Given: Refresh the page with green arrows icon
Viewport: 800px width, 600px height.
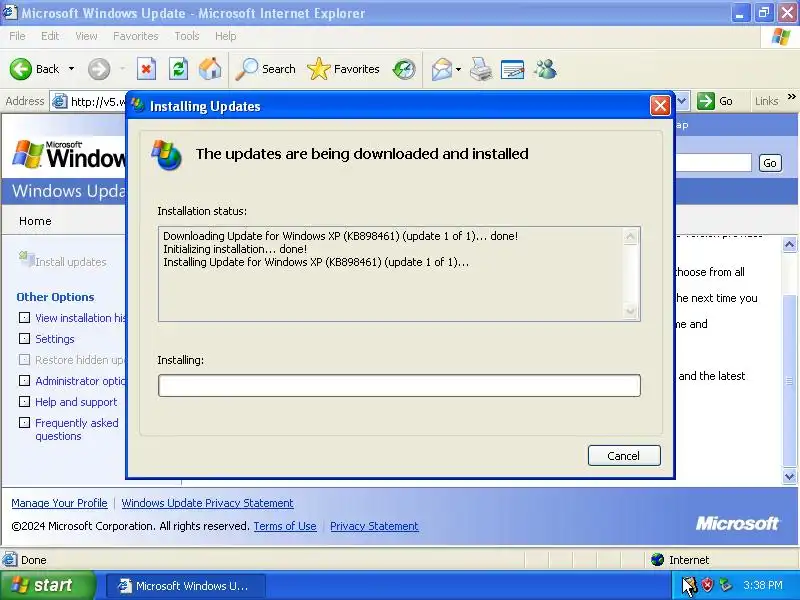Looking at the screenshot, I should tap(179, 69).
